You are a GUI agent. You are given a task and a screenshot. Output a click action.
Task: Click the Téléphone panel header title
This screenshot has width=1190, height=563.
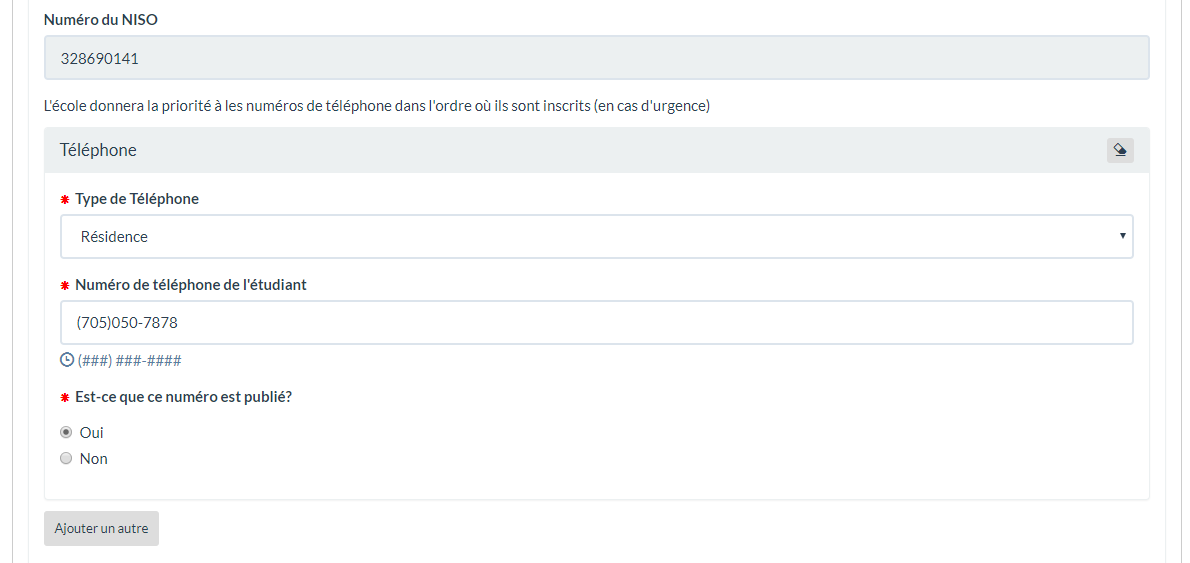pos(98,150)
